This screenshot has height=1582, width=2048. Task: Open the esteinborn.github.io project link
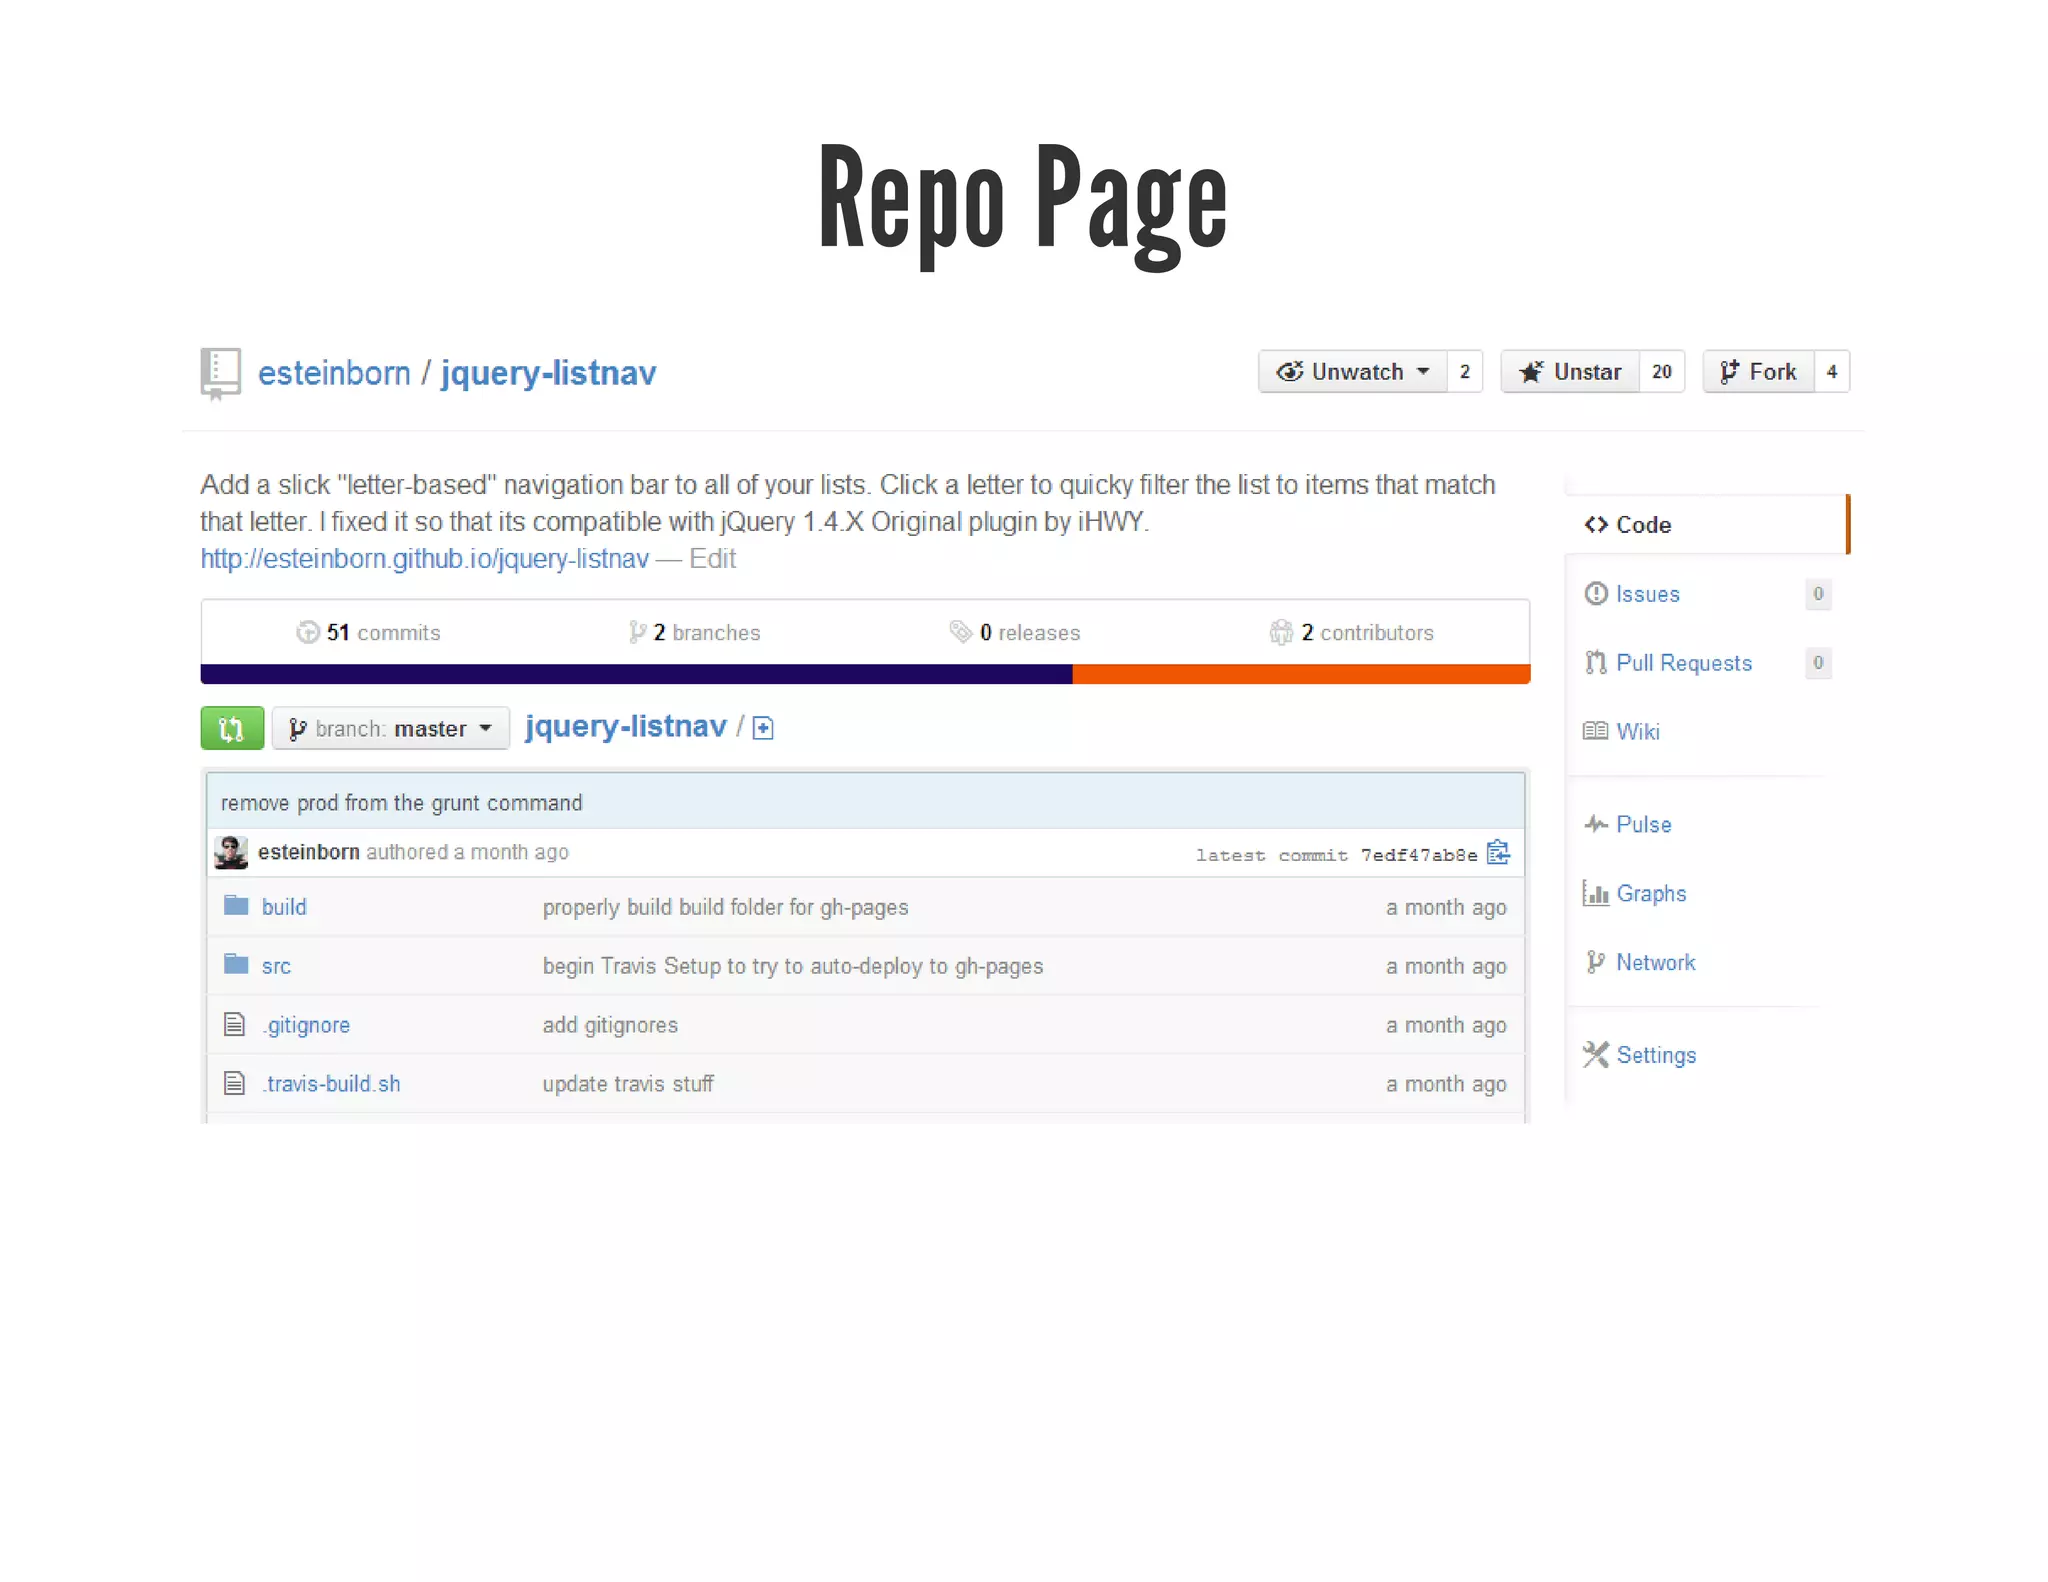click(x=424, y=559)
